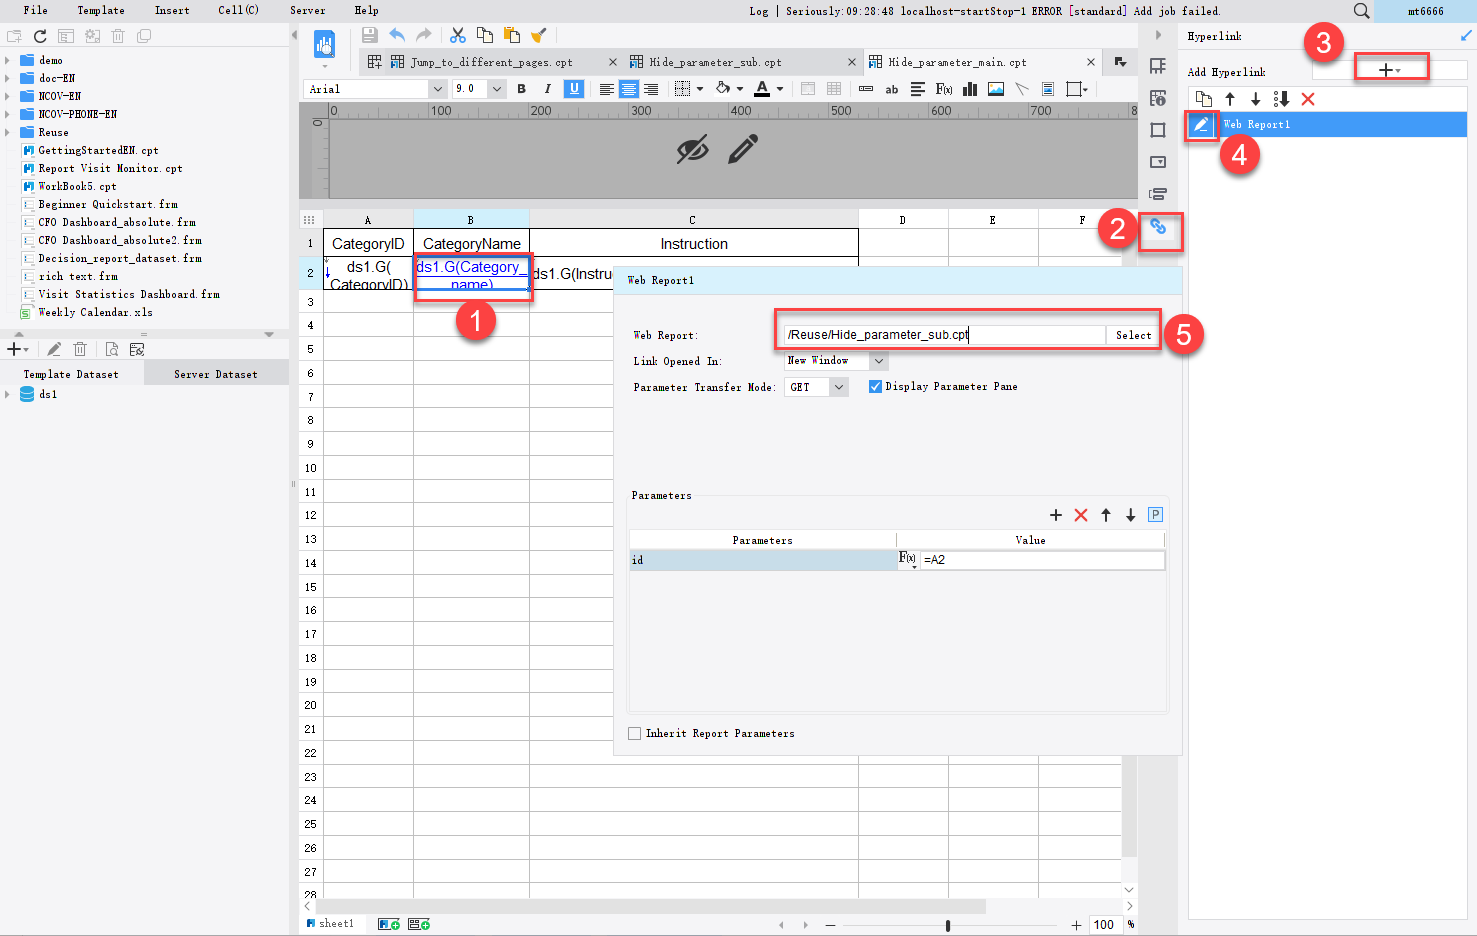Open the Hyperlink tab in the right sidebar
The height and width of the screenshot is (936, 1477).
pos(1158,227)
